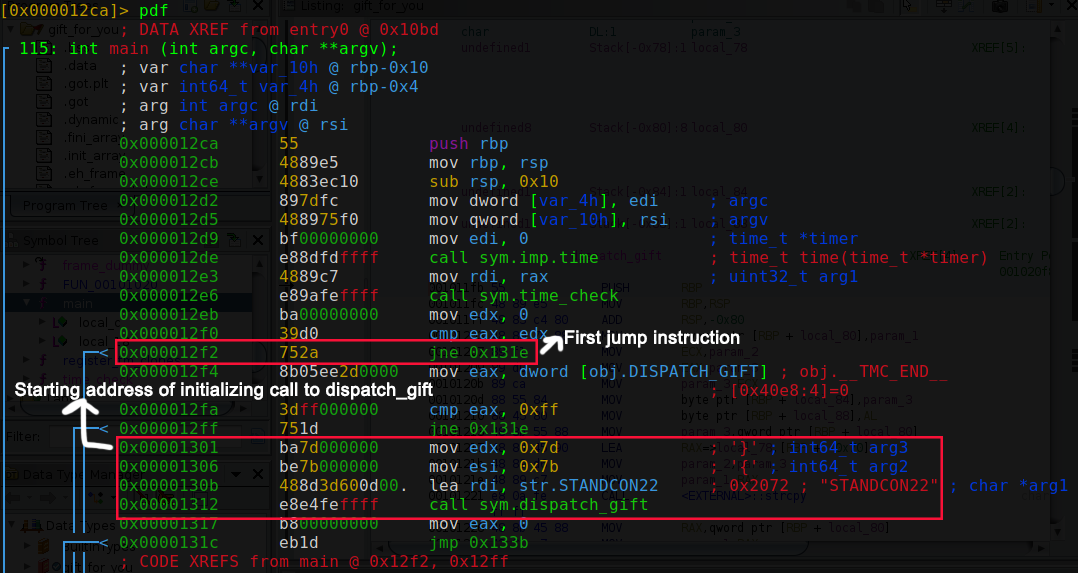Click the .got.plt section file icon

click(44, 84)
